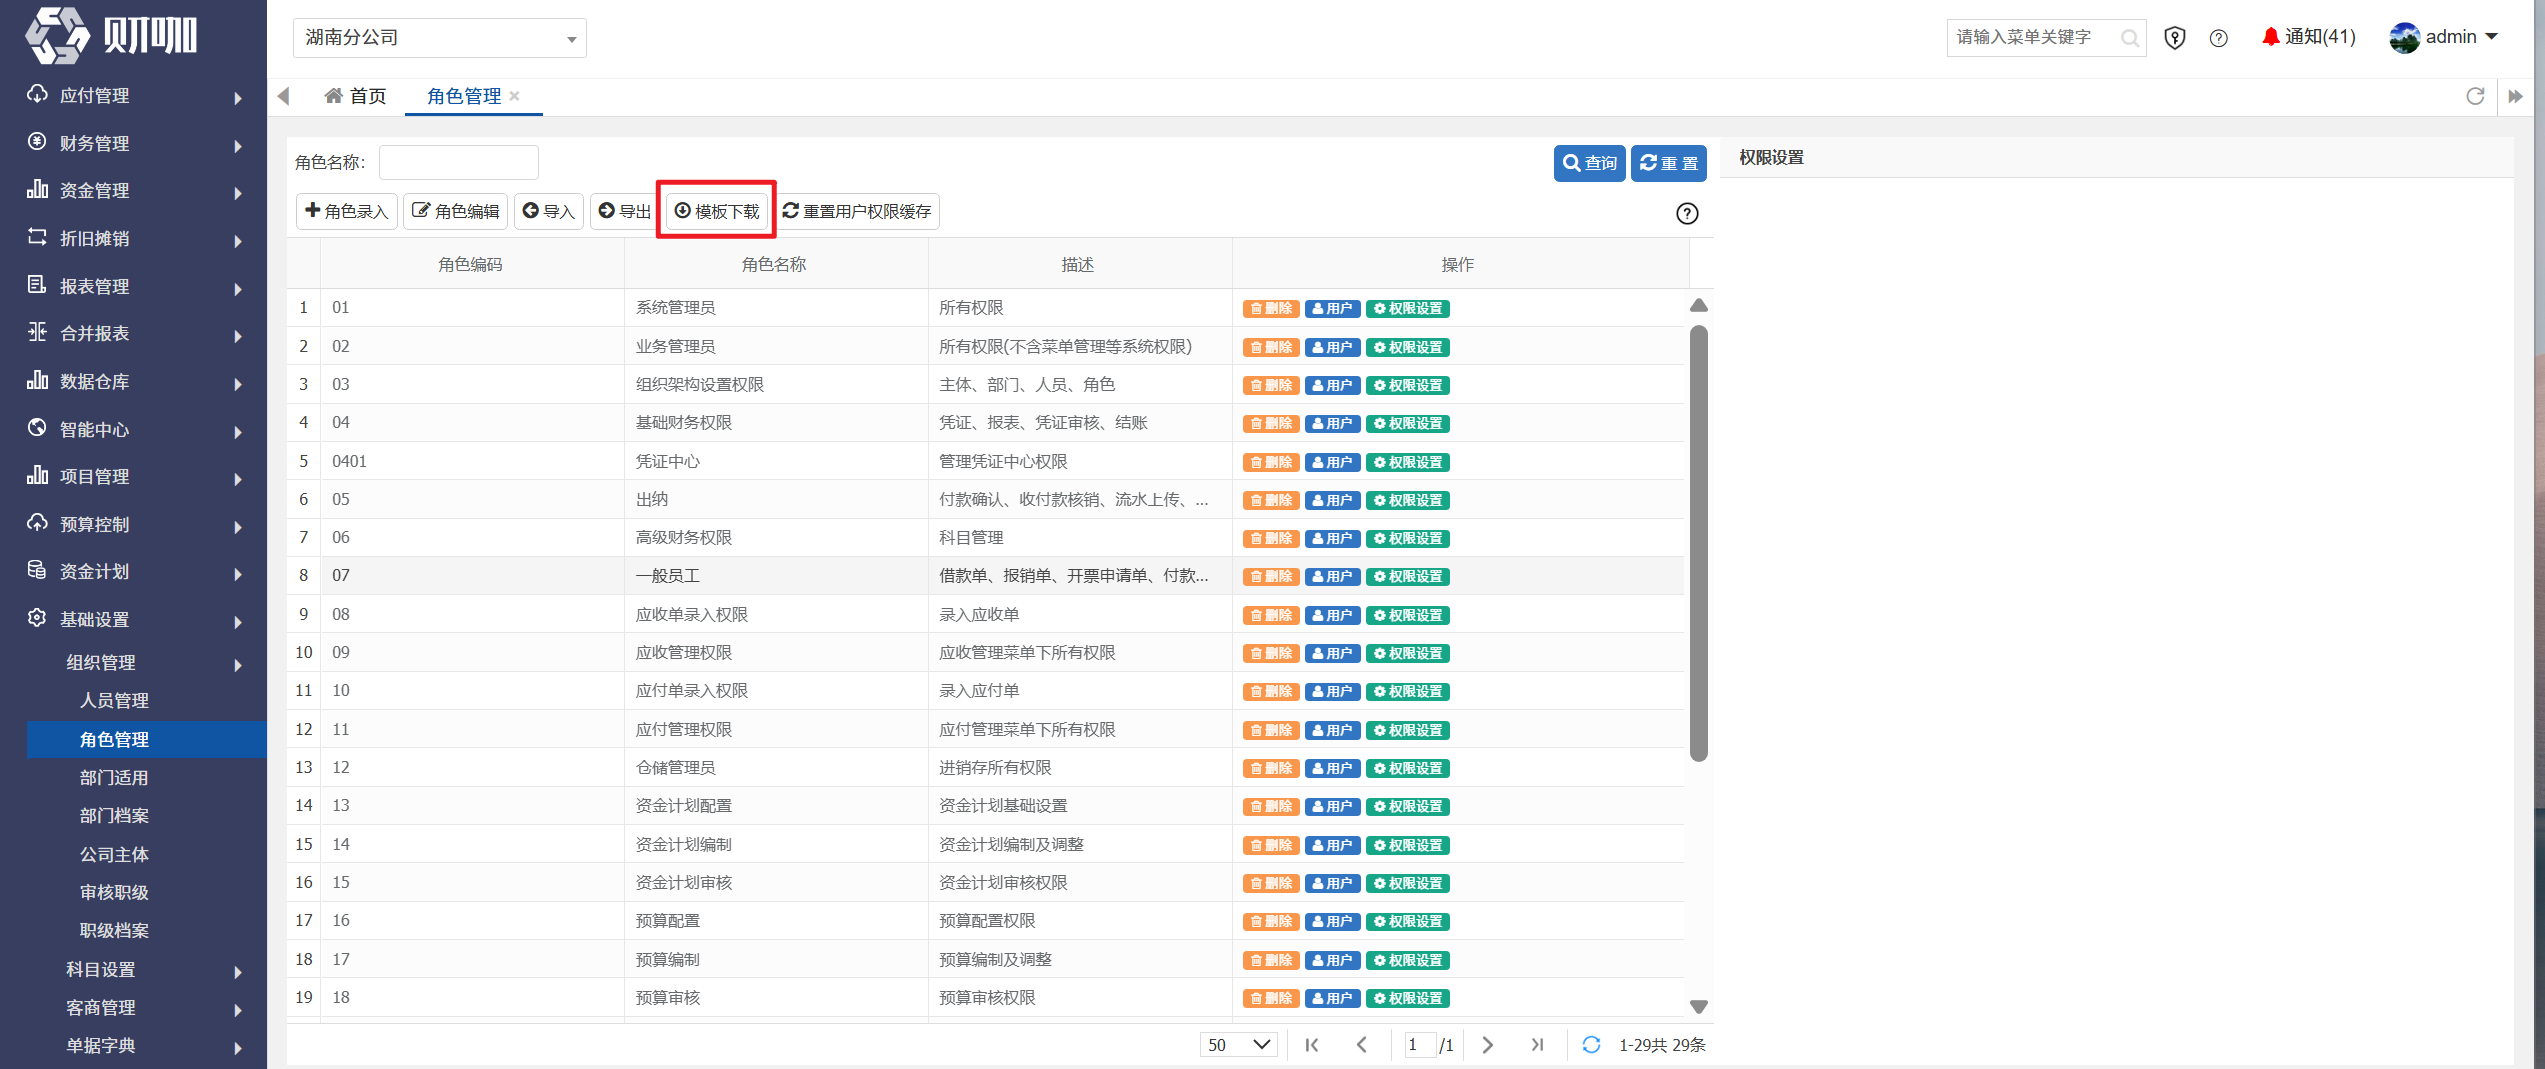Click the table vertical scrollbar thumb
2545x1069 pixels.
(x=1698, y=542)
